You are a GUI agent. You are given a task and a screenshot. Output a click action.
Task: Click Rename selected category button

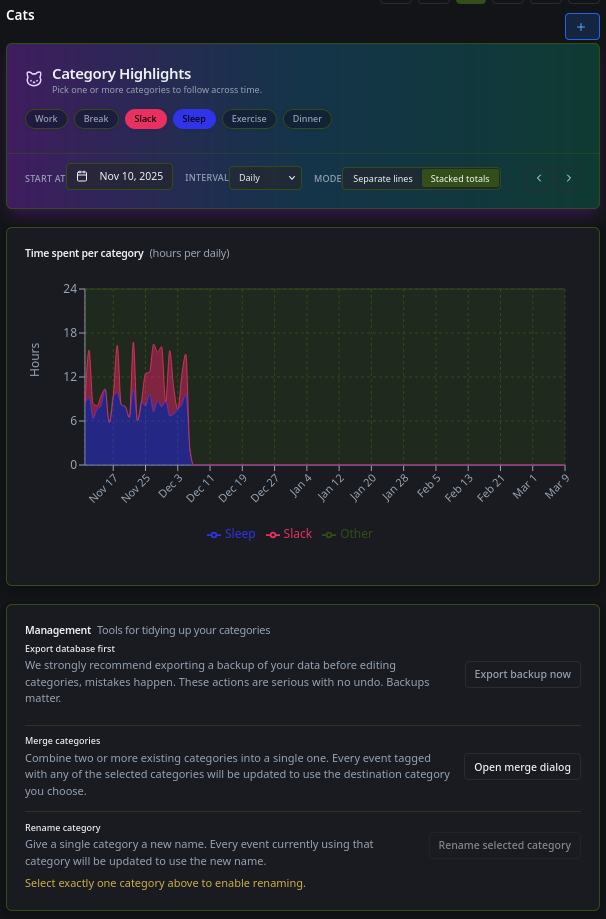[504, 845]
